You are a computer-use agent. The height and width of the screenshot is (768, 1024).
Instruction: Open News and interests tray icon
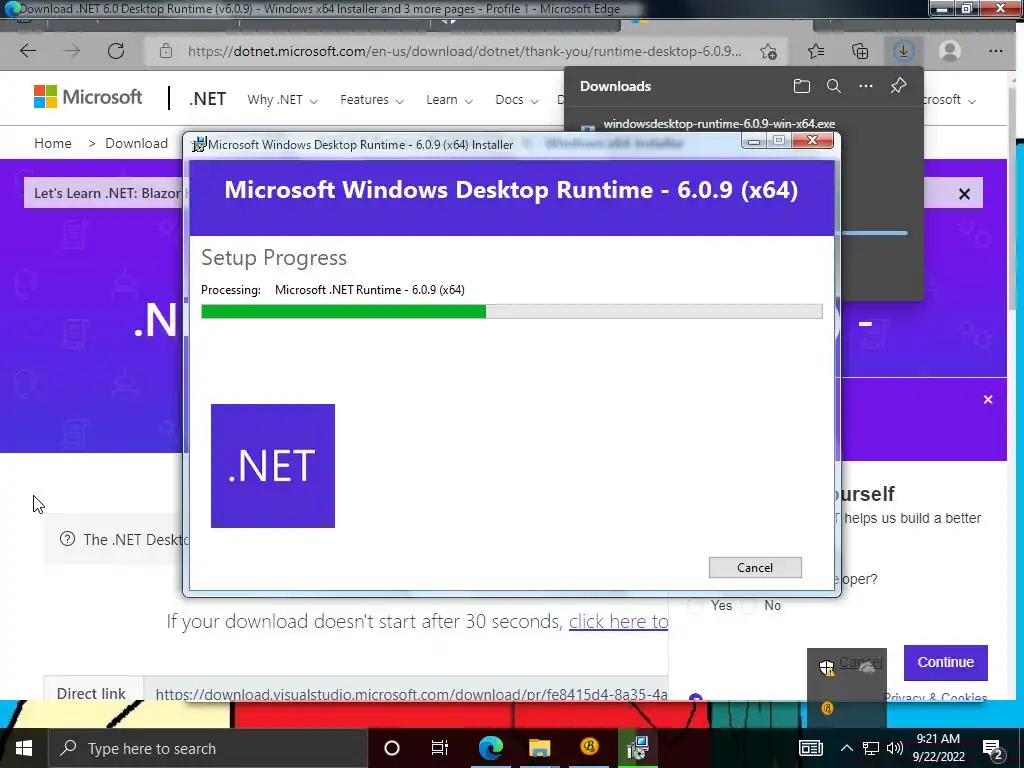[x=810, y=748]
